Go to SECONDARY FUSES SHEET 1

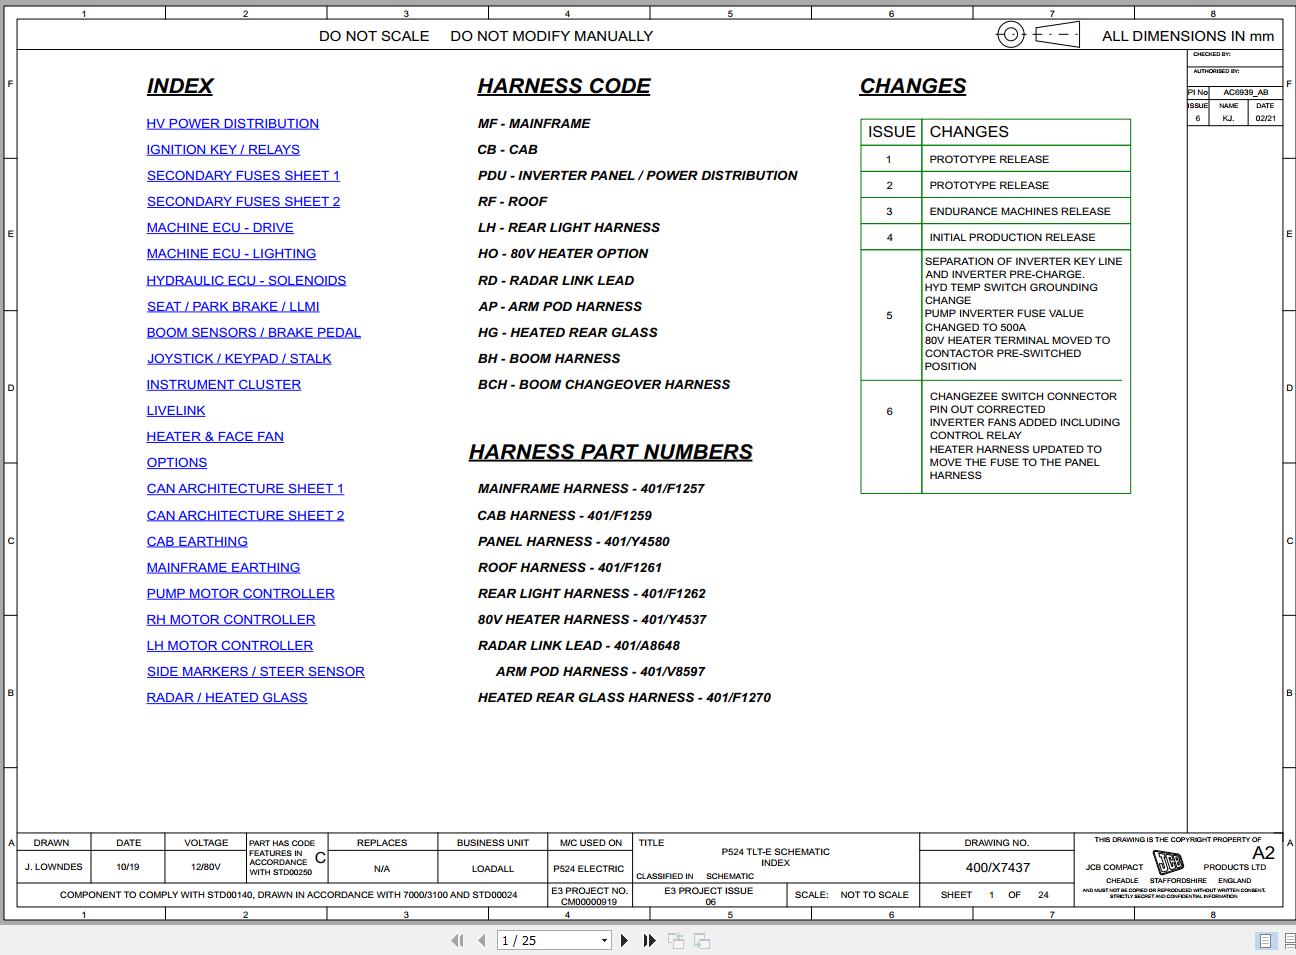click(243, 175)
